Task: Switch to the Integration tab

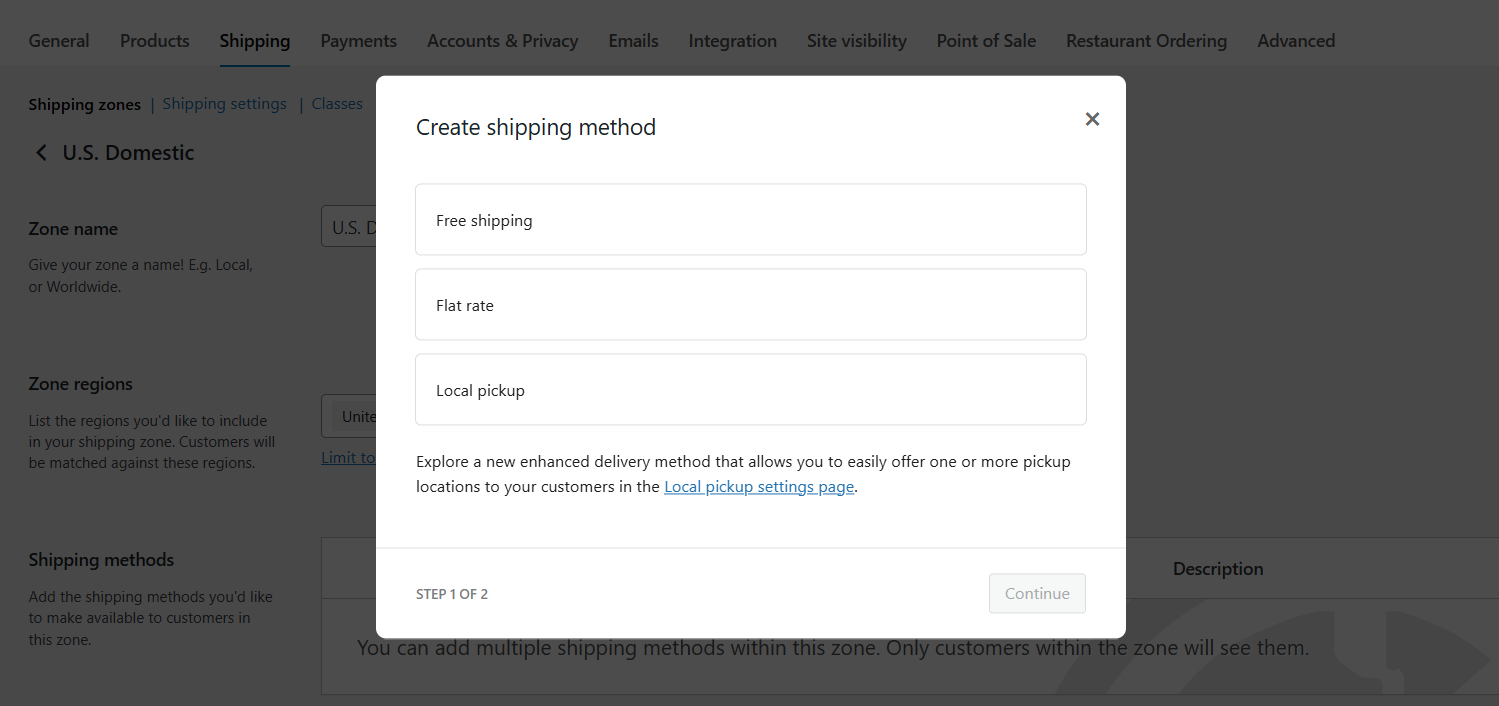Action: [732, 40]
